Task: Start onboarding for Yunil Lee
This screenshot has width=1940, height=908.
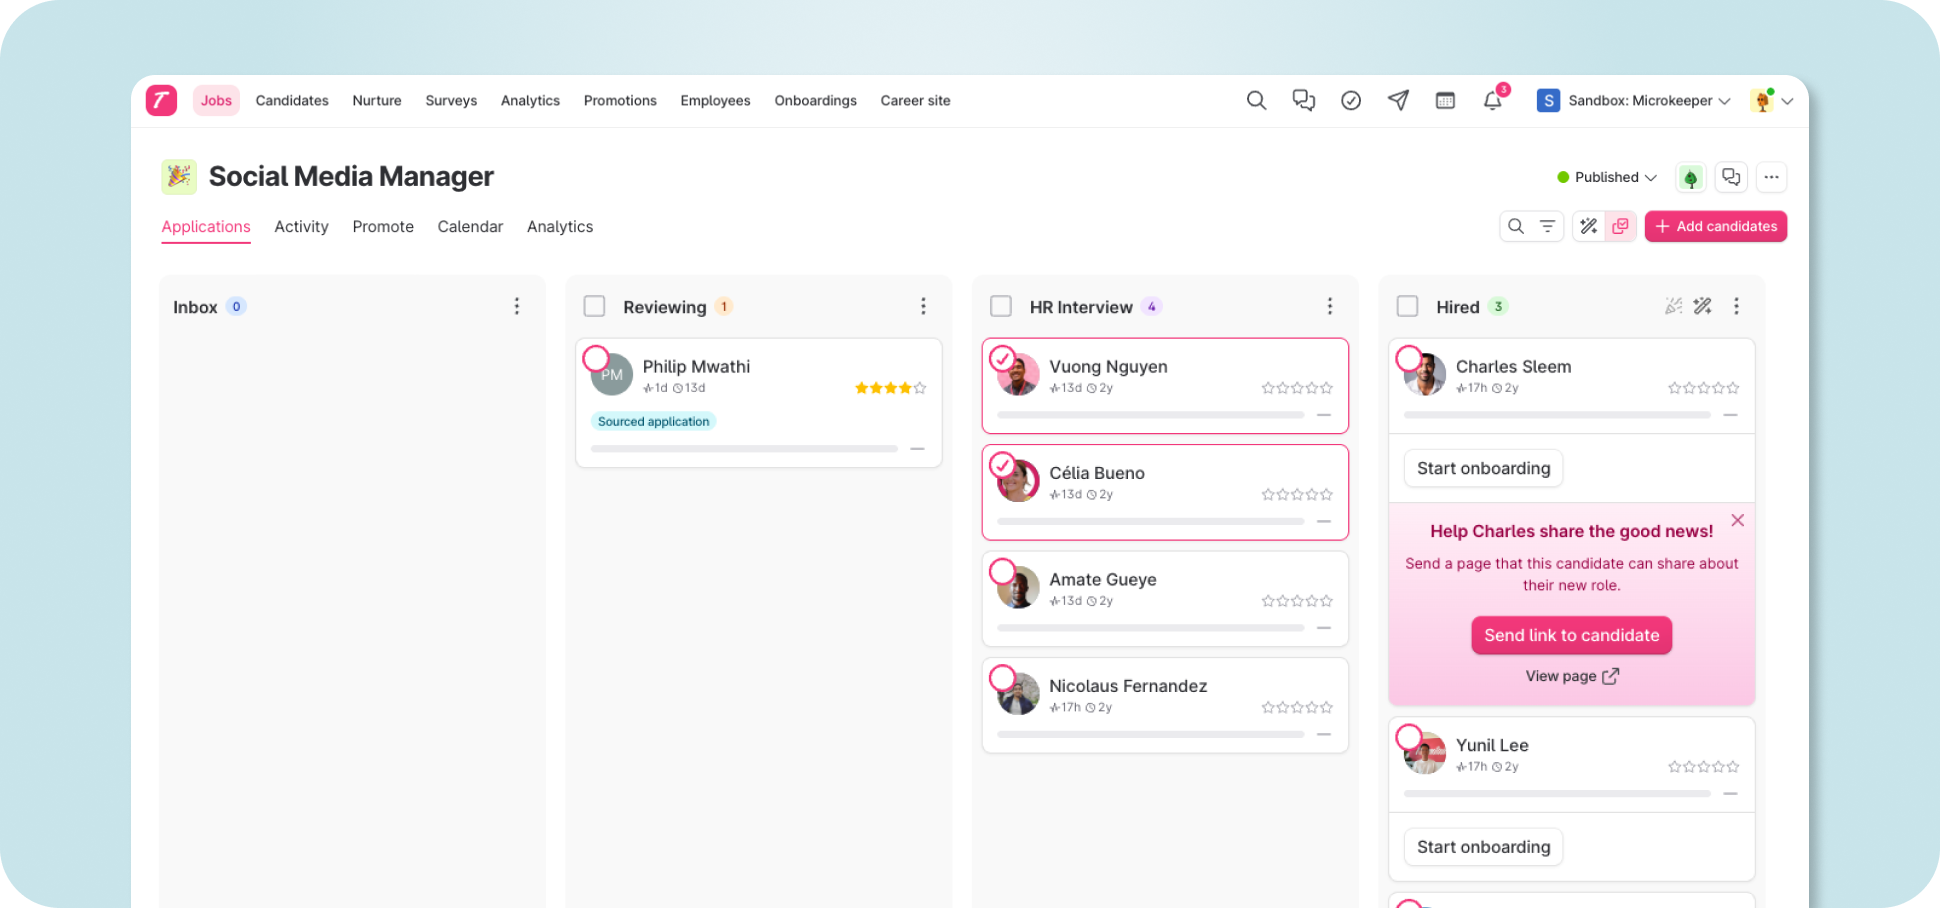Action: 1484,847
